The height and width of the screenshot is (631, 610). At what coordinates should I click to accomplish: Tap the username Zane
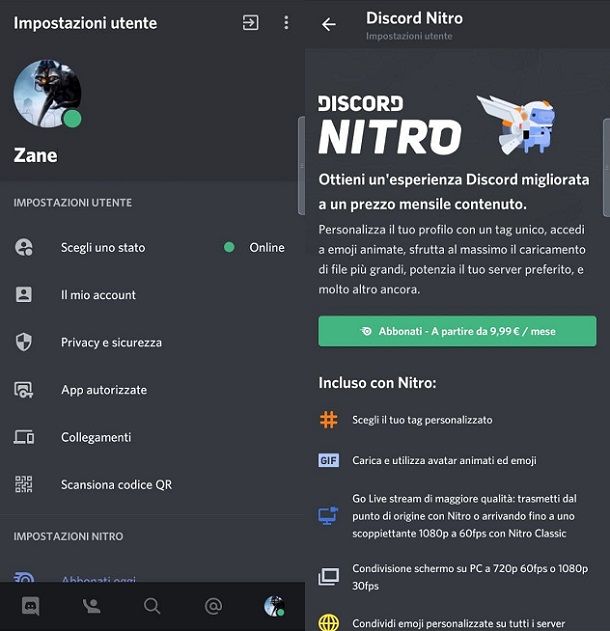[x=35, y=155]
